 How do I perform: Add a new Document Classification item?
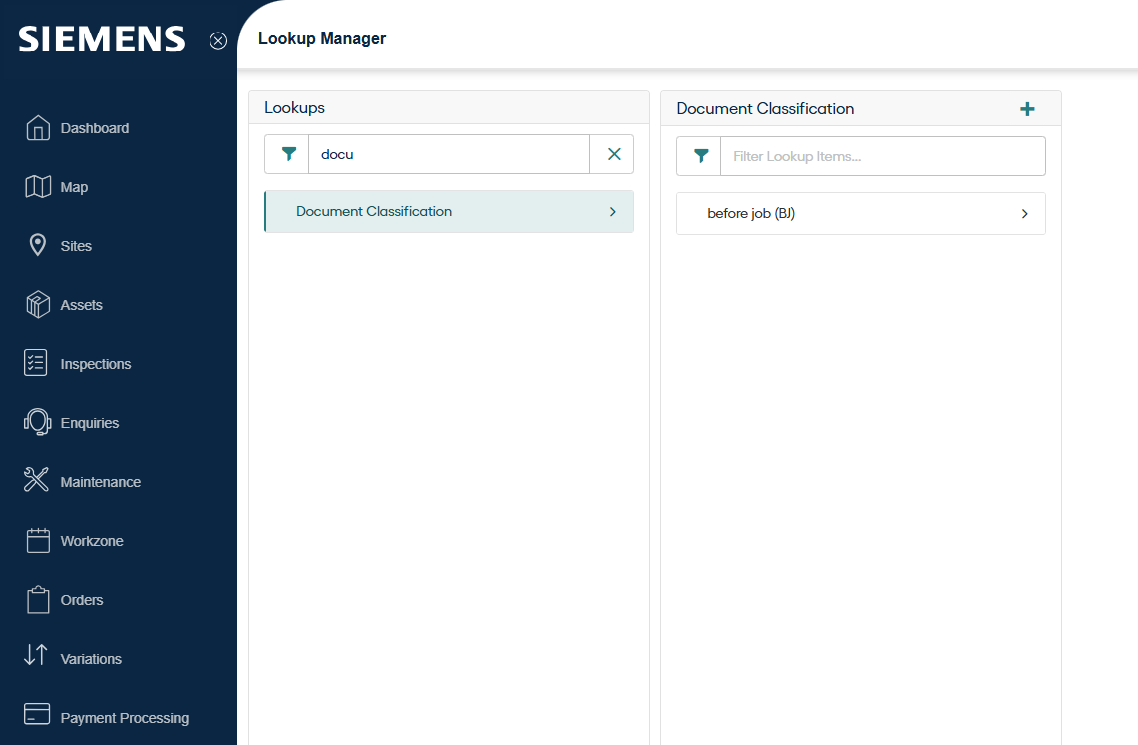click(x=1027, y=109)
